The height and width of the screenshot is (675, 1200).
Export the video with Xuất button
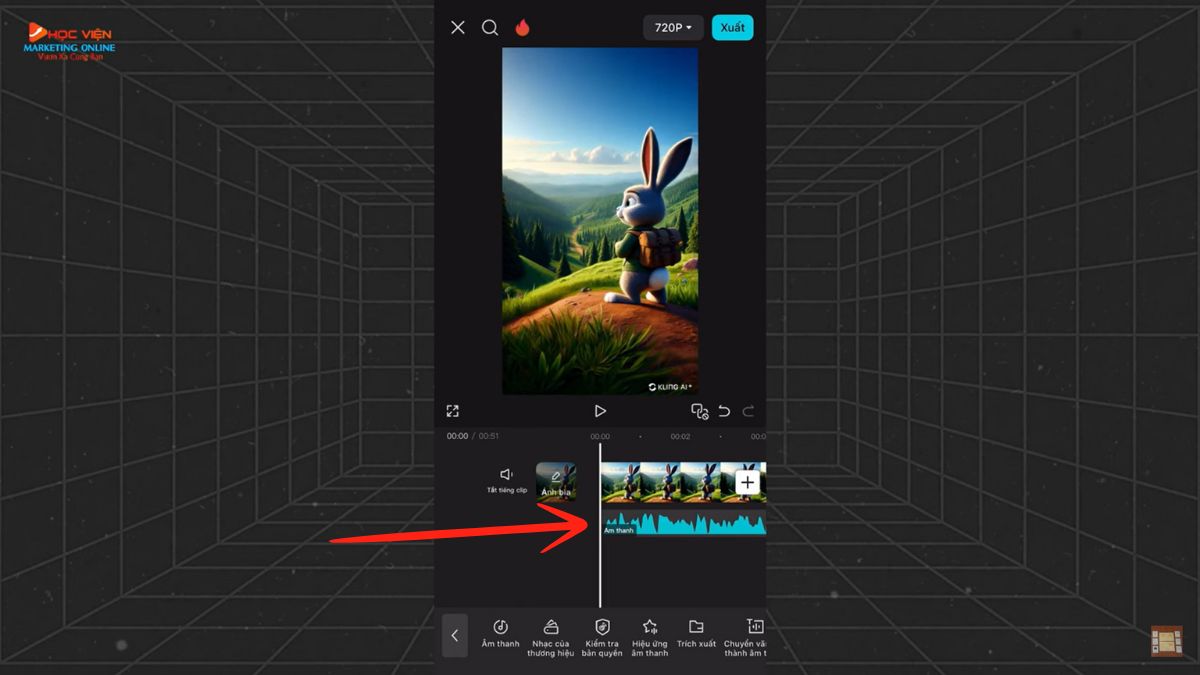(733, 28)
